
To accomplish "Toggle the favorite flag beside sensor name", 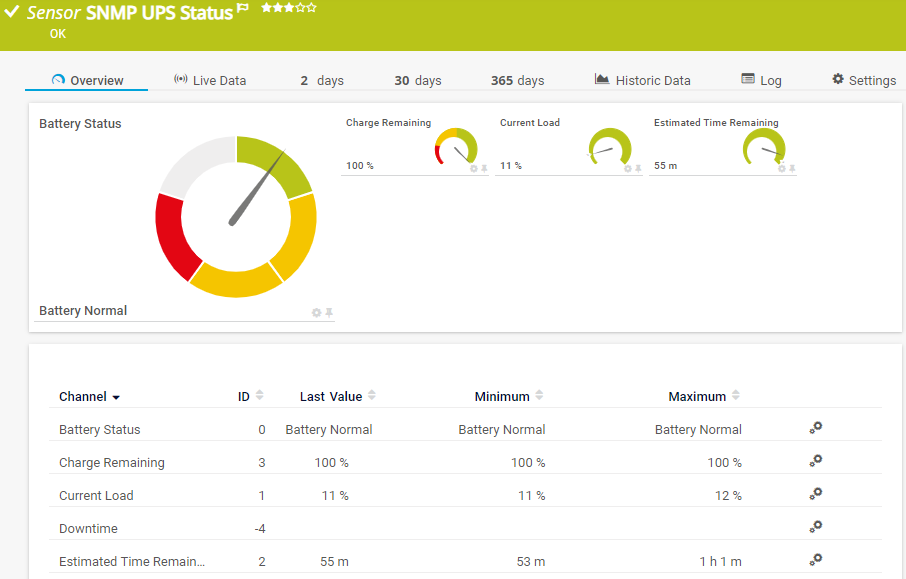I will point(243,10).
